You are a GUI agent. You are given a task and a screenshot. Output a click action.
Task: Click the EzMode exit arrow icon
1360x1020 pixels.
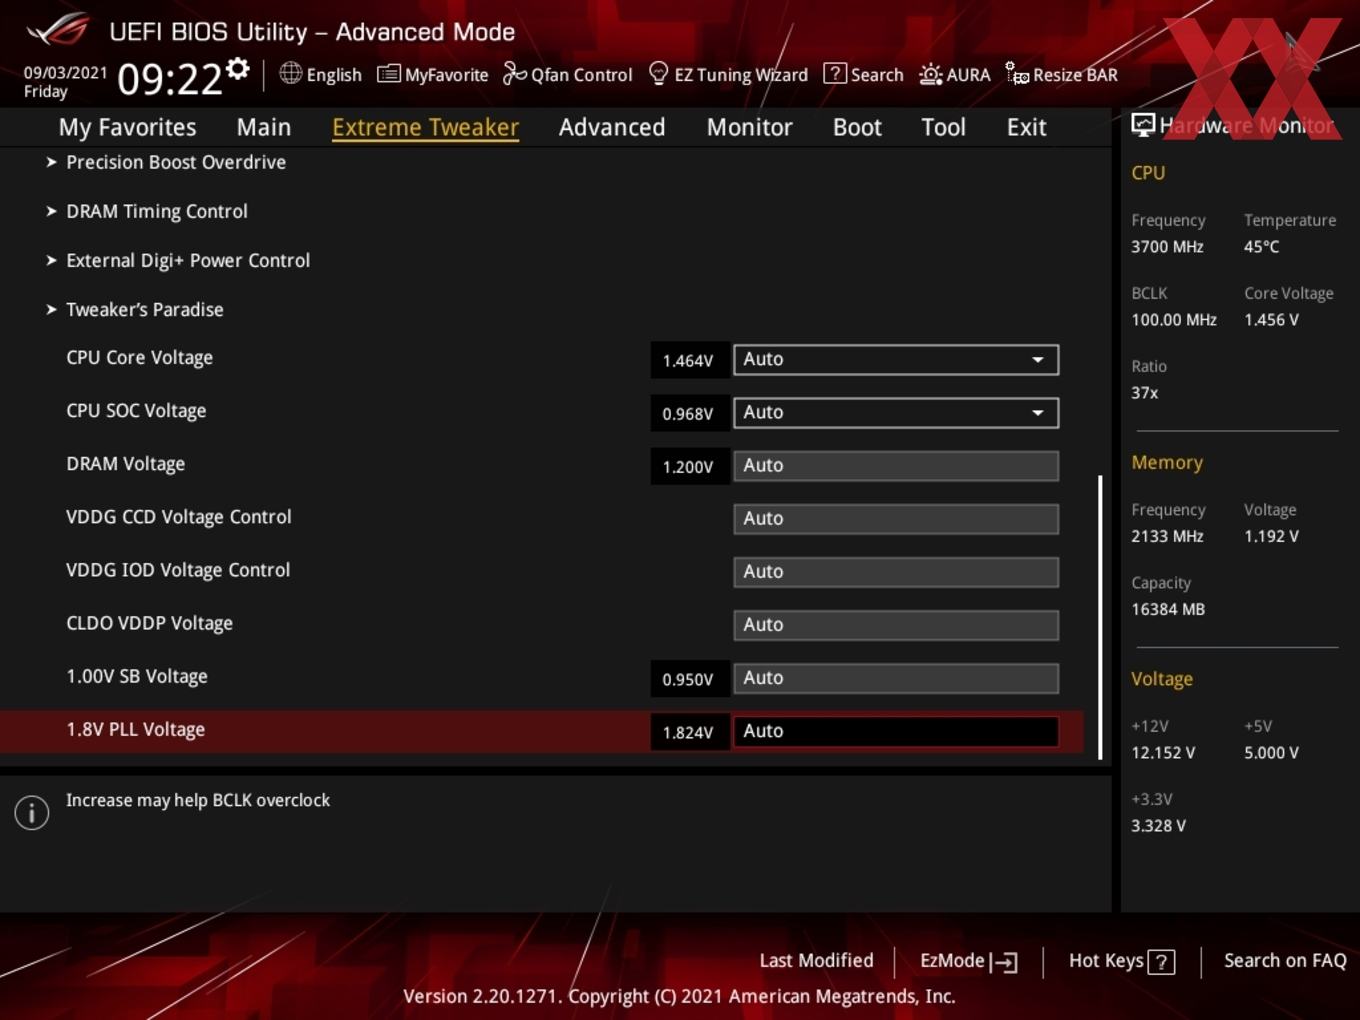[x=1004, y=962]
